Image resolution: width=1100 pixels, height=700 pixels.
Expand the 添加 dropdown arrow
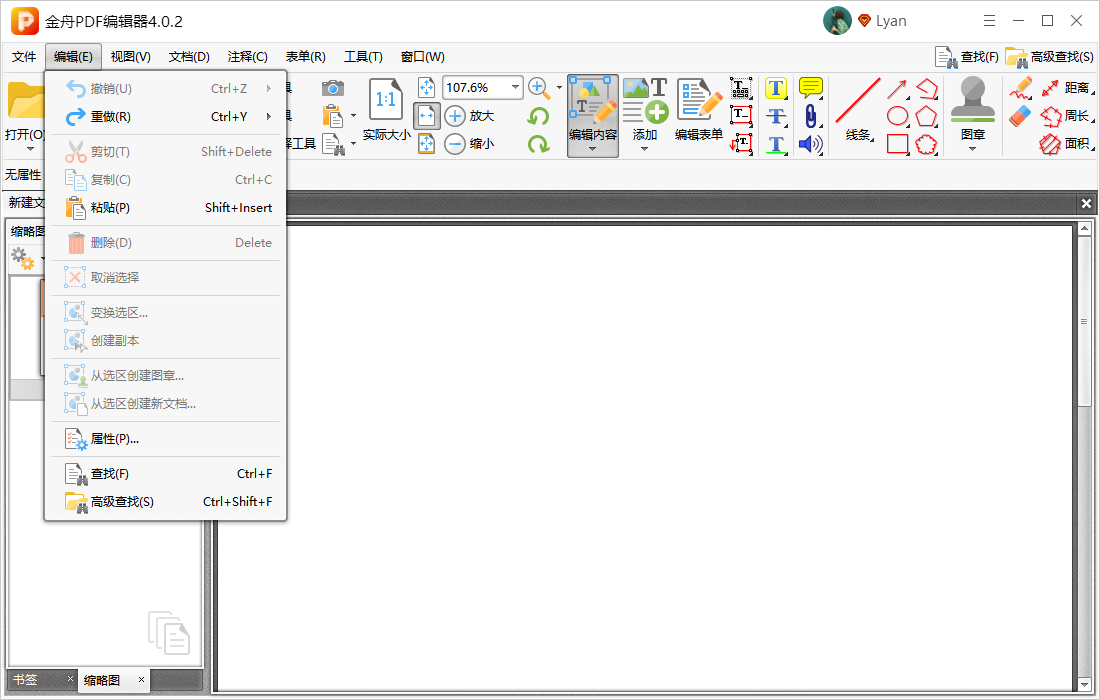click(x=644, y=149)
